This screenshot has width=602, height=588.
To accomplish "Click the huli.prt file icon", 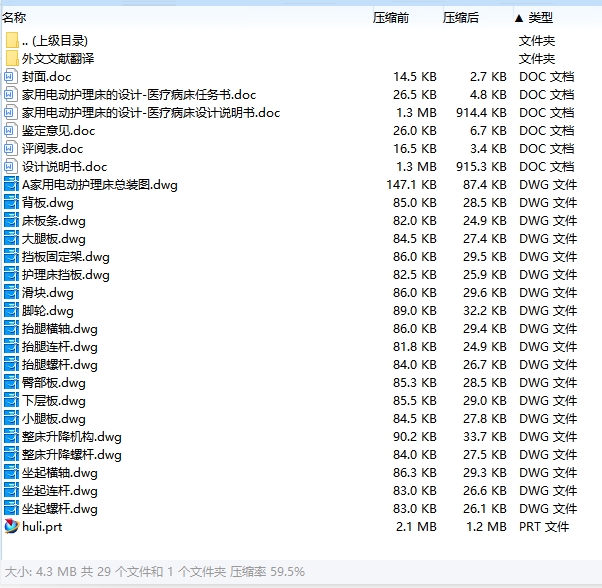I will [x=11, y=526].
